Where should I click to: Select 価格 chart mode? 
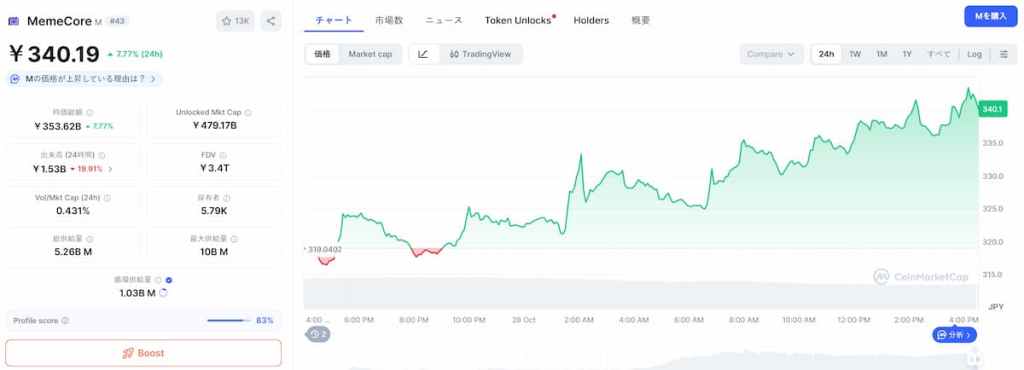(323, 54)
